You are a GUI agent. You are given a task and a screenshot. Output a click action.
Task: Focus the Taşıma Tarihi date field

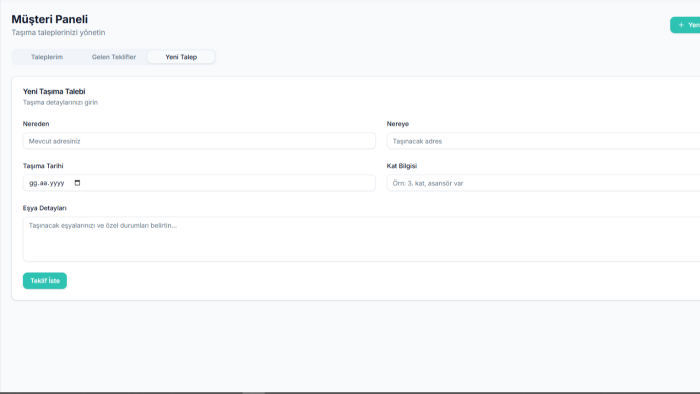199,183
